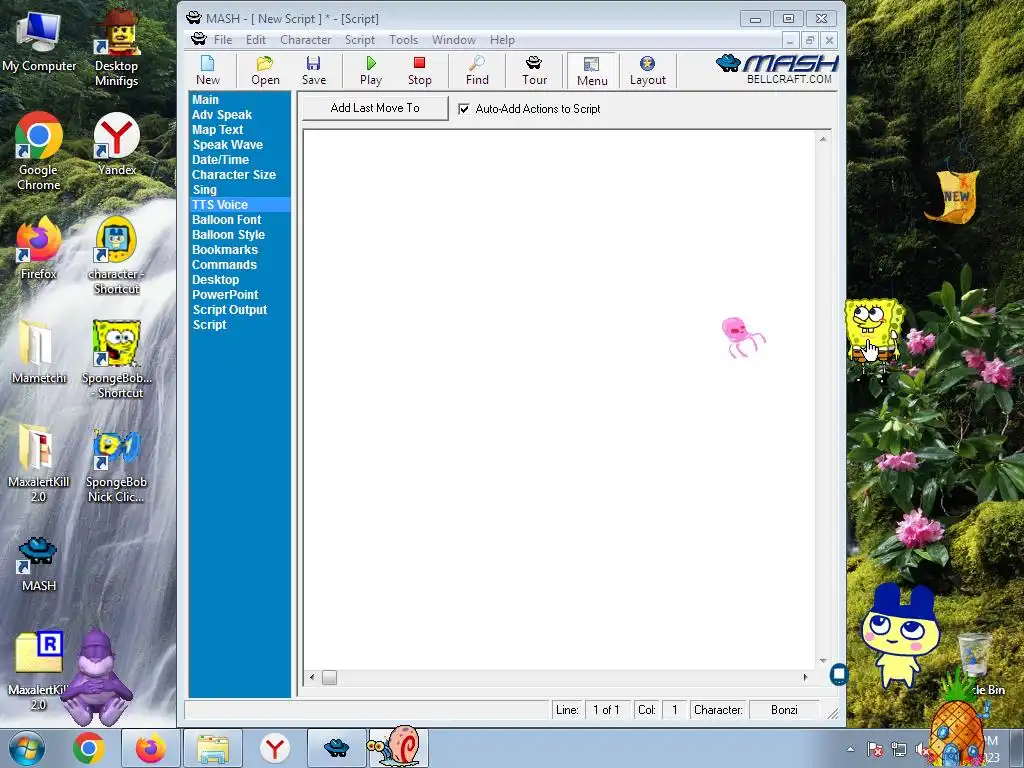Select the MASH desktop shortcut
This screenshot has height=768, width=1024.
(38, 564)
